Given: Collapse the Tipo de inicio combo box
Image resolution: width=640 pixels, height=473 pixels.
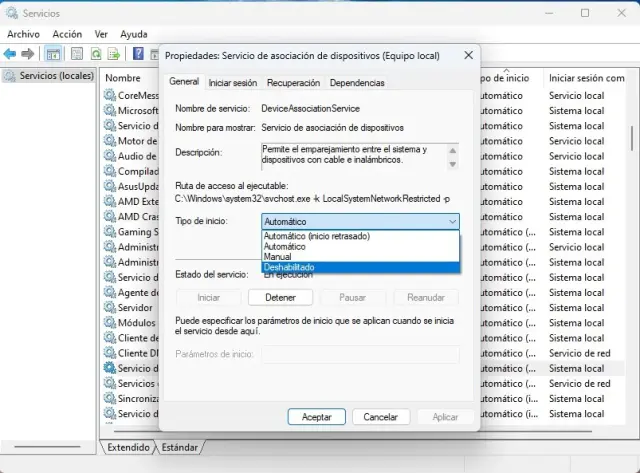Looking at the screenshot, I should pyautogui.click(x=453, y=221).
